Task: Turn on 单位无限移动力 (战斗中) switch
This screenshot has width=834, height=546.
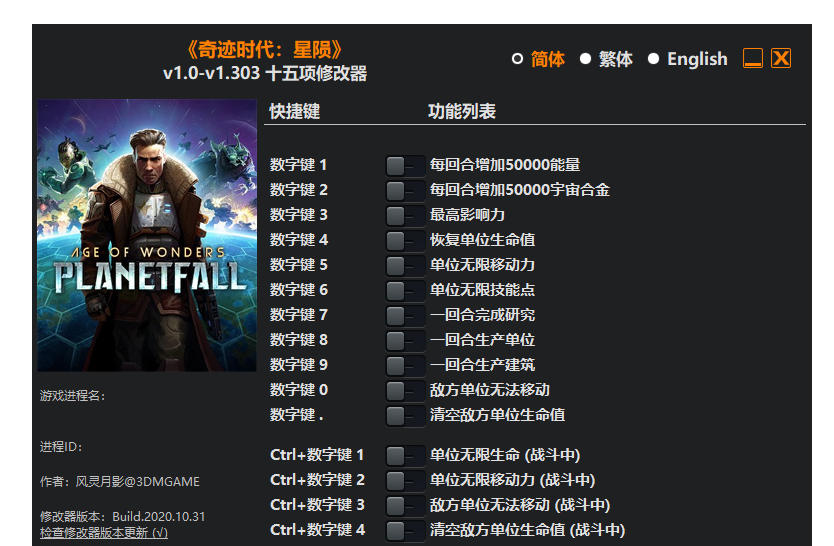Action: pyautogui.click(x=405, y=481)
